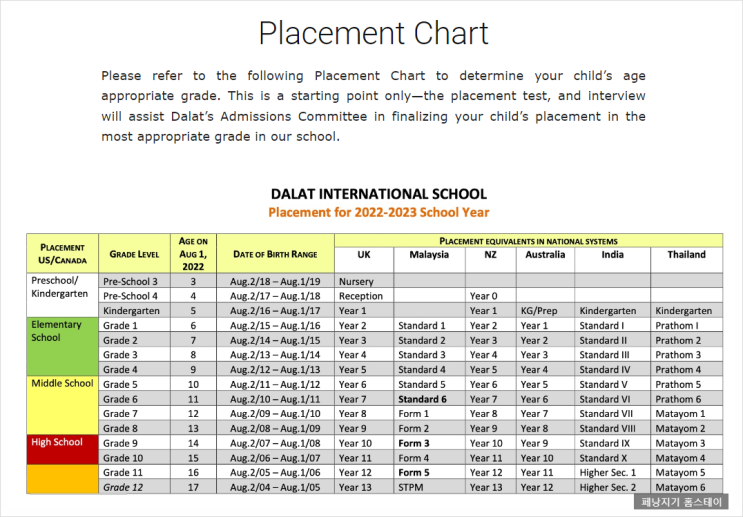Viewport: 743px width, 517px height.
Task: Click age 17 in the Grade 12 row
Action: point(193,487)
